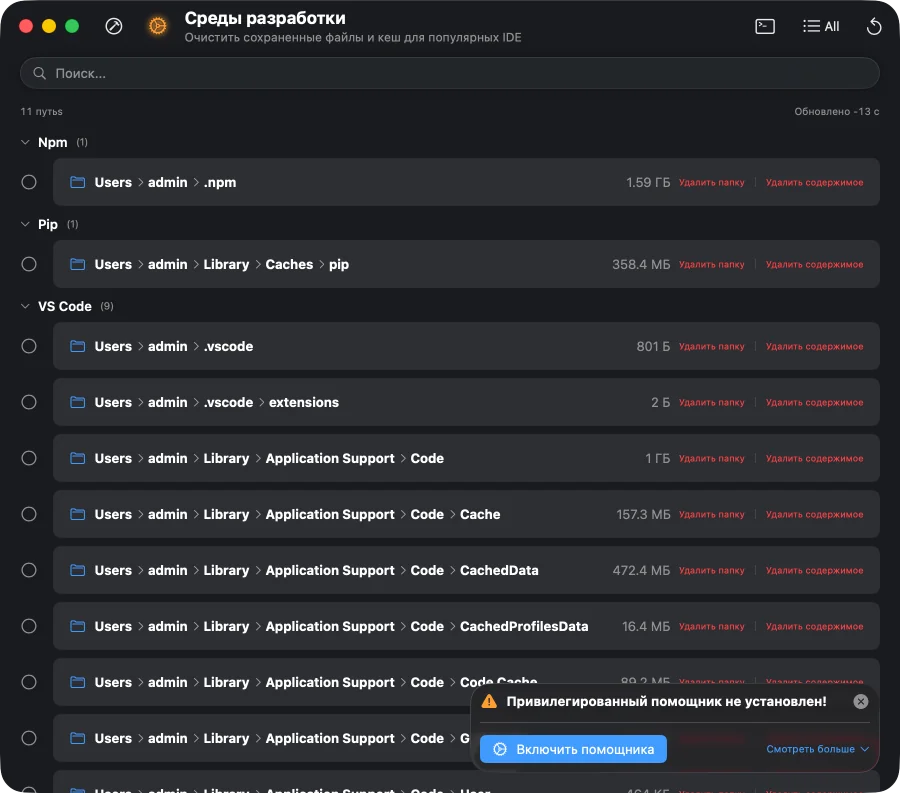Click Удалить содержимое for CachedProfilesData

point(814,626)
